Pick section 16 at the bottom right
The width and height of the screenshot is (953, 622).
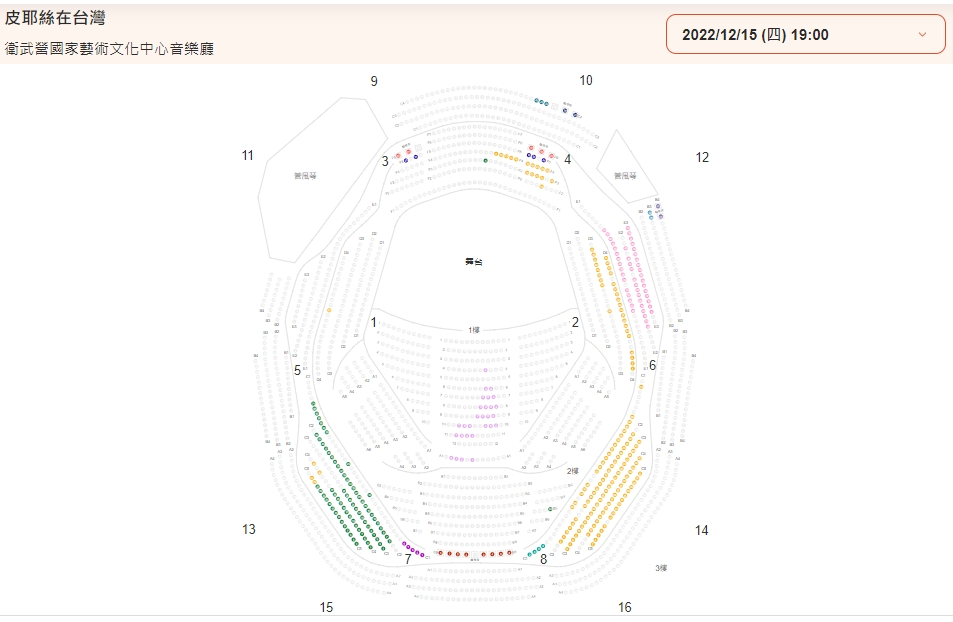[x=625, y=607]
